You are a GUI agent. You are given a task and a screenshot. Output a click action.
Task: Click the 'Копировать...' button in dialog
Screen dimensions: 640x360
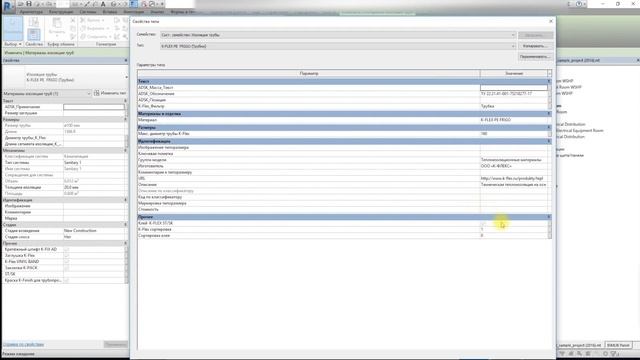536,46
